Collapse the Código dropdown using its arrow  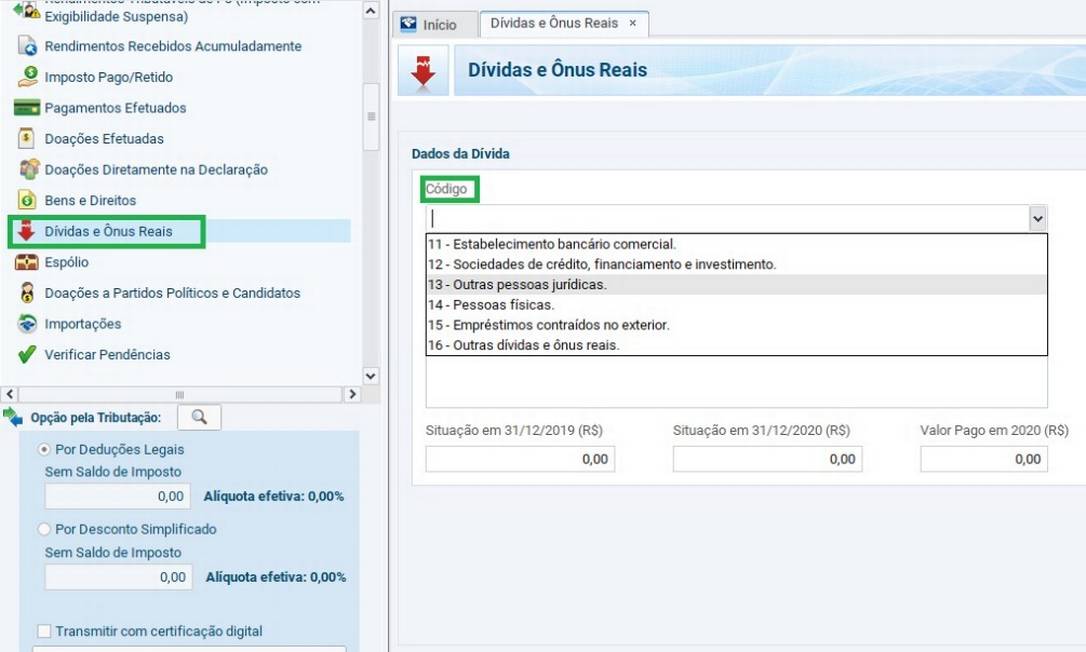pyautogui.click(x=1037, y=218)
